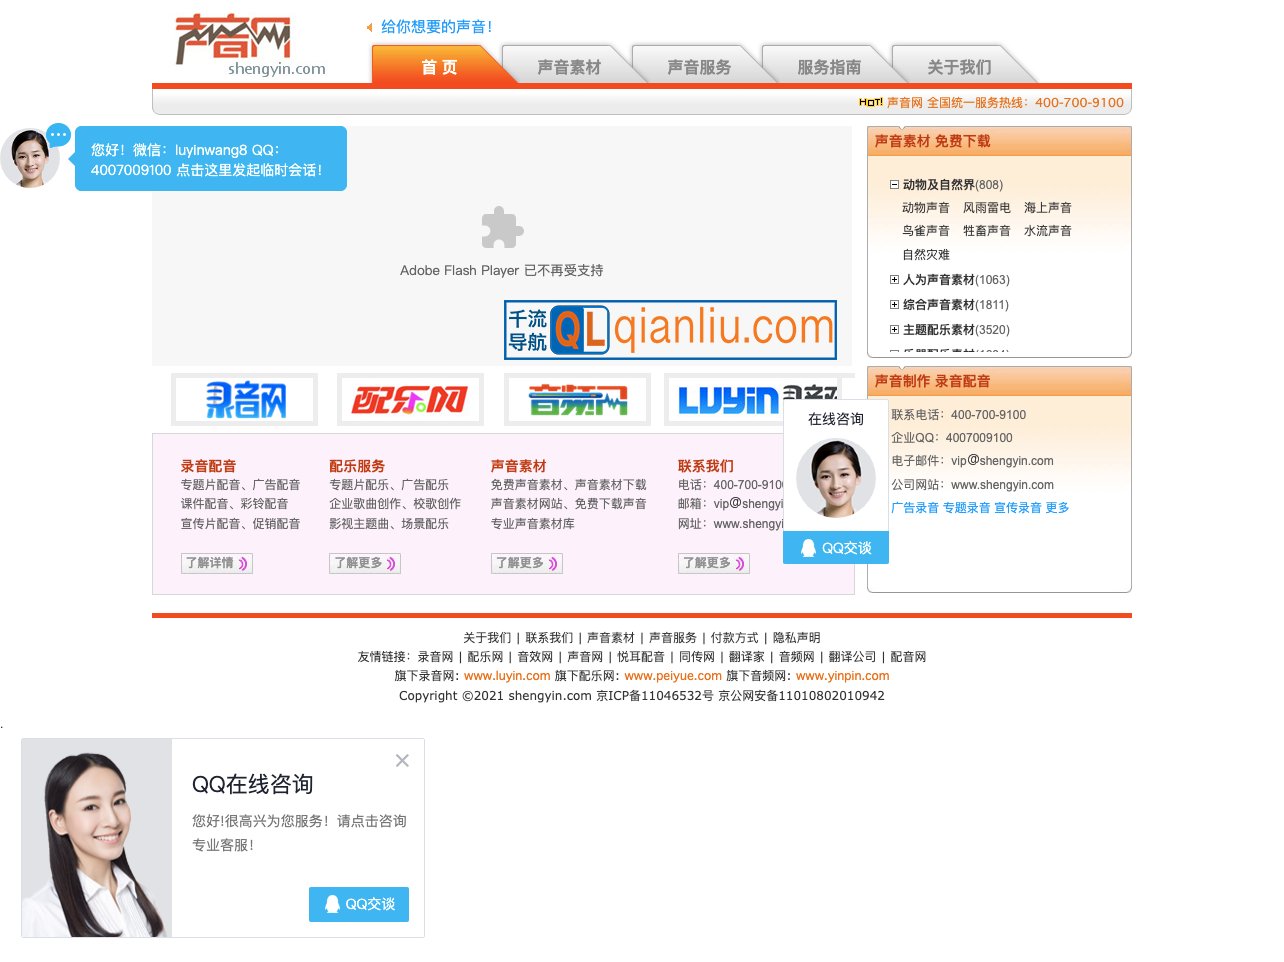
Task: Open the 服务指南 tab
Action: tap(829, 67)
